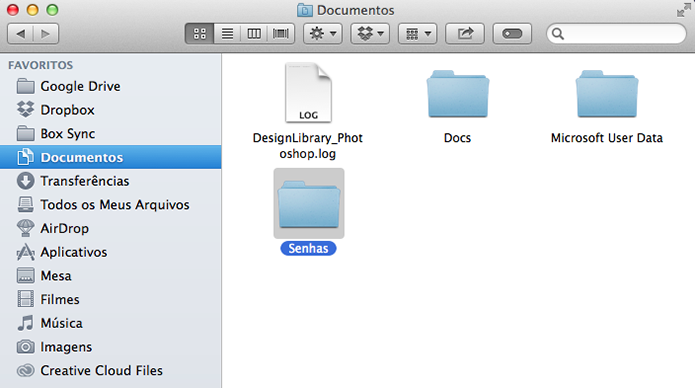This screenshot has width=695, height=388.
Task: Enter full screen with the corner arrows
Action: point(683,10)
